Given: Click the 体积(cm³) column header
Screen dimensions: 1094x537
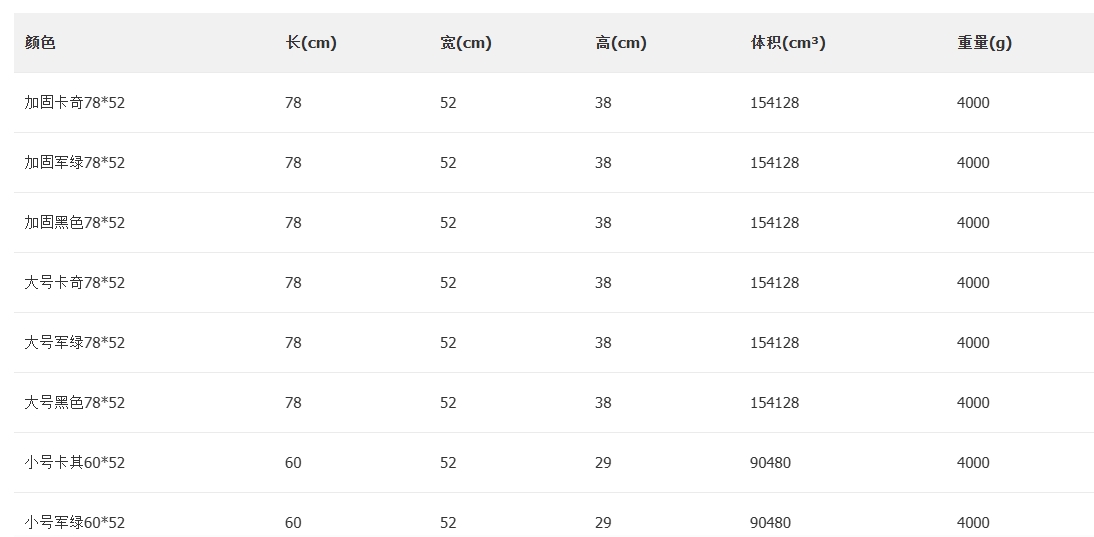Looking at the screenshot, I should coord(788,43).
